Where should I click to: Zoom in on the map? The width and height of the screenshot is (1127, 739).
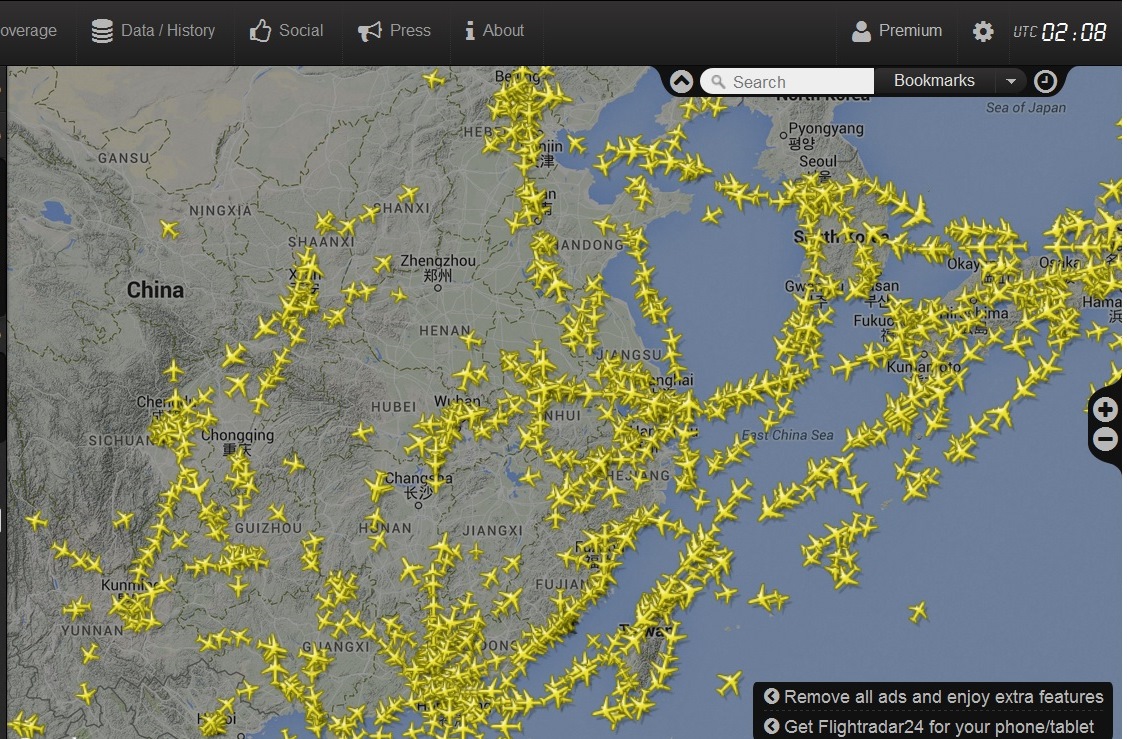pyautogui.click(x=1105, y=410)
